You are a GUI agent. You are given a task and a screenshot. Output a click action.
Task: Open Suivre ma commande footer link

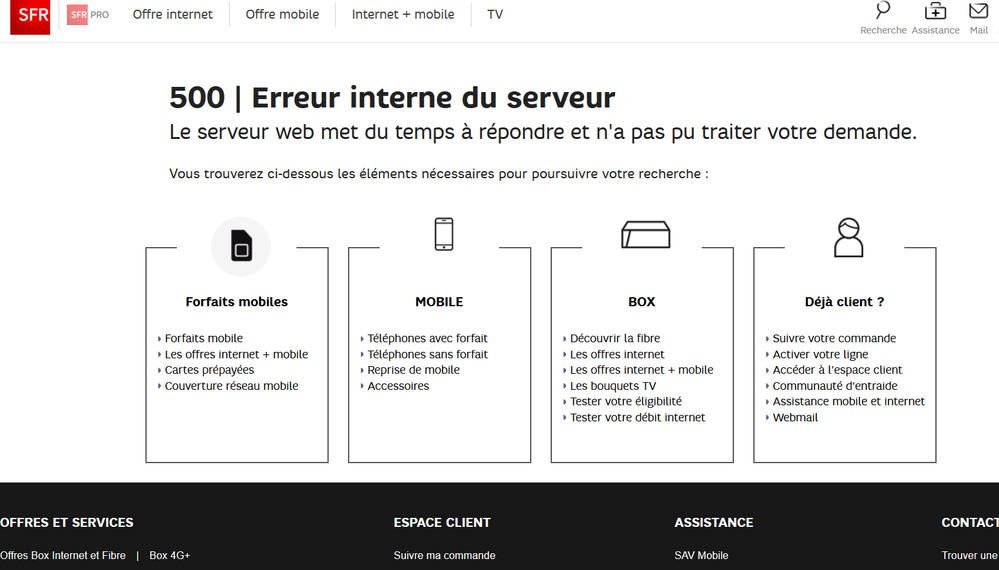pos(444,555)
